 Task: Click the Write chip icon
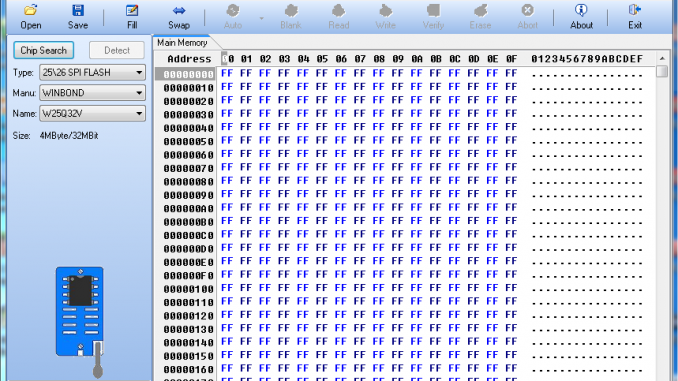[385, 17]
